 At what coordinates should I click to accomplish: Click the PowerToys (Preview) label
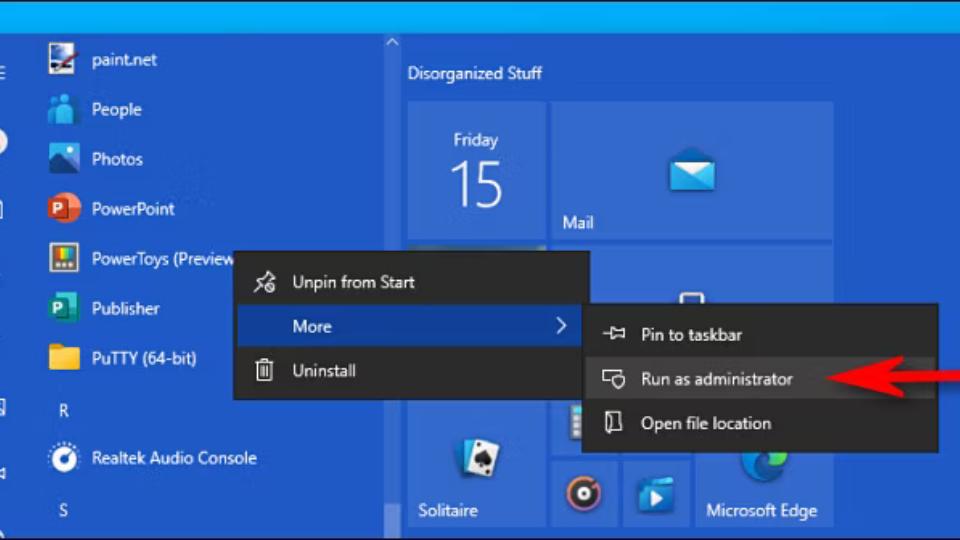[x=162, y=259]
